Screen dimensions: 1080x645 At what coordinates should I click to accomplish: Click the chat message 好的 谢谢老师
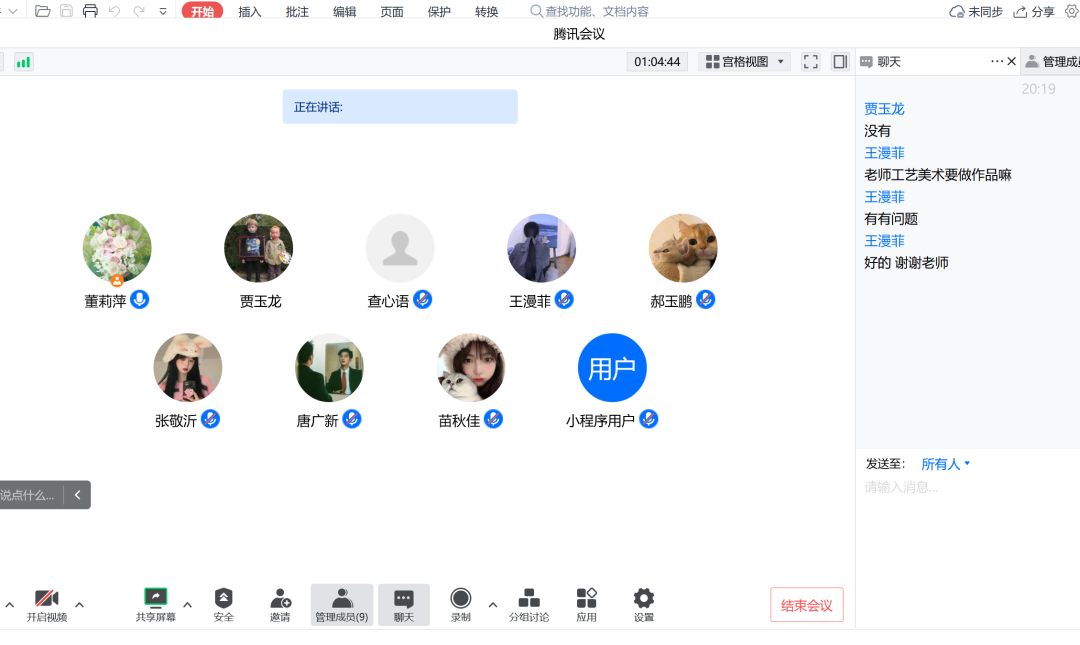906,263
